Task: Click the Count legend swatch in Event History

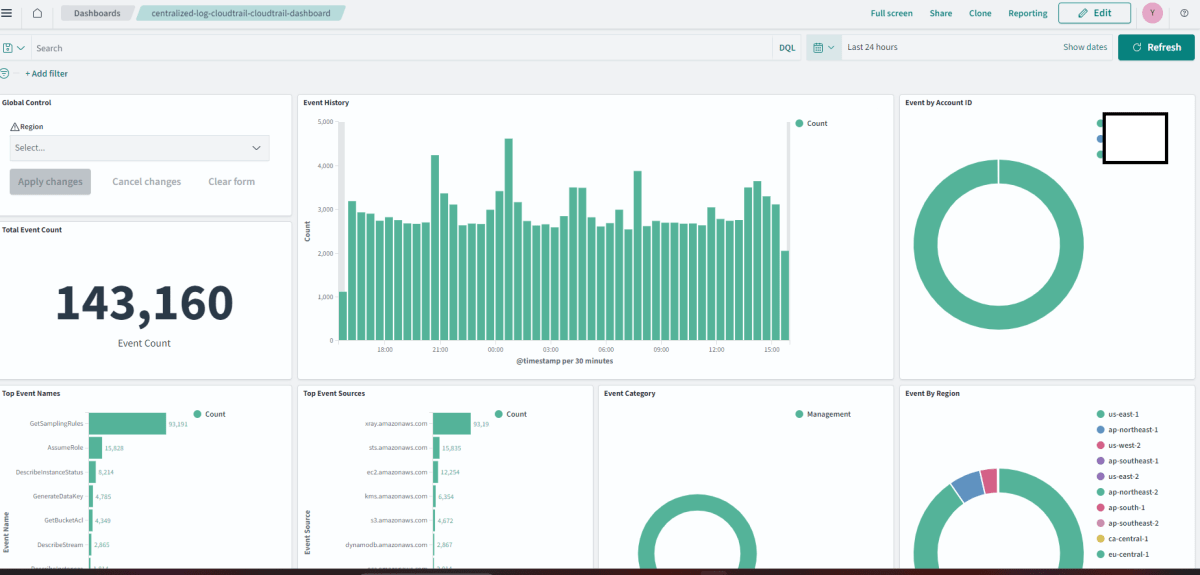Action: pos(800,123)
